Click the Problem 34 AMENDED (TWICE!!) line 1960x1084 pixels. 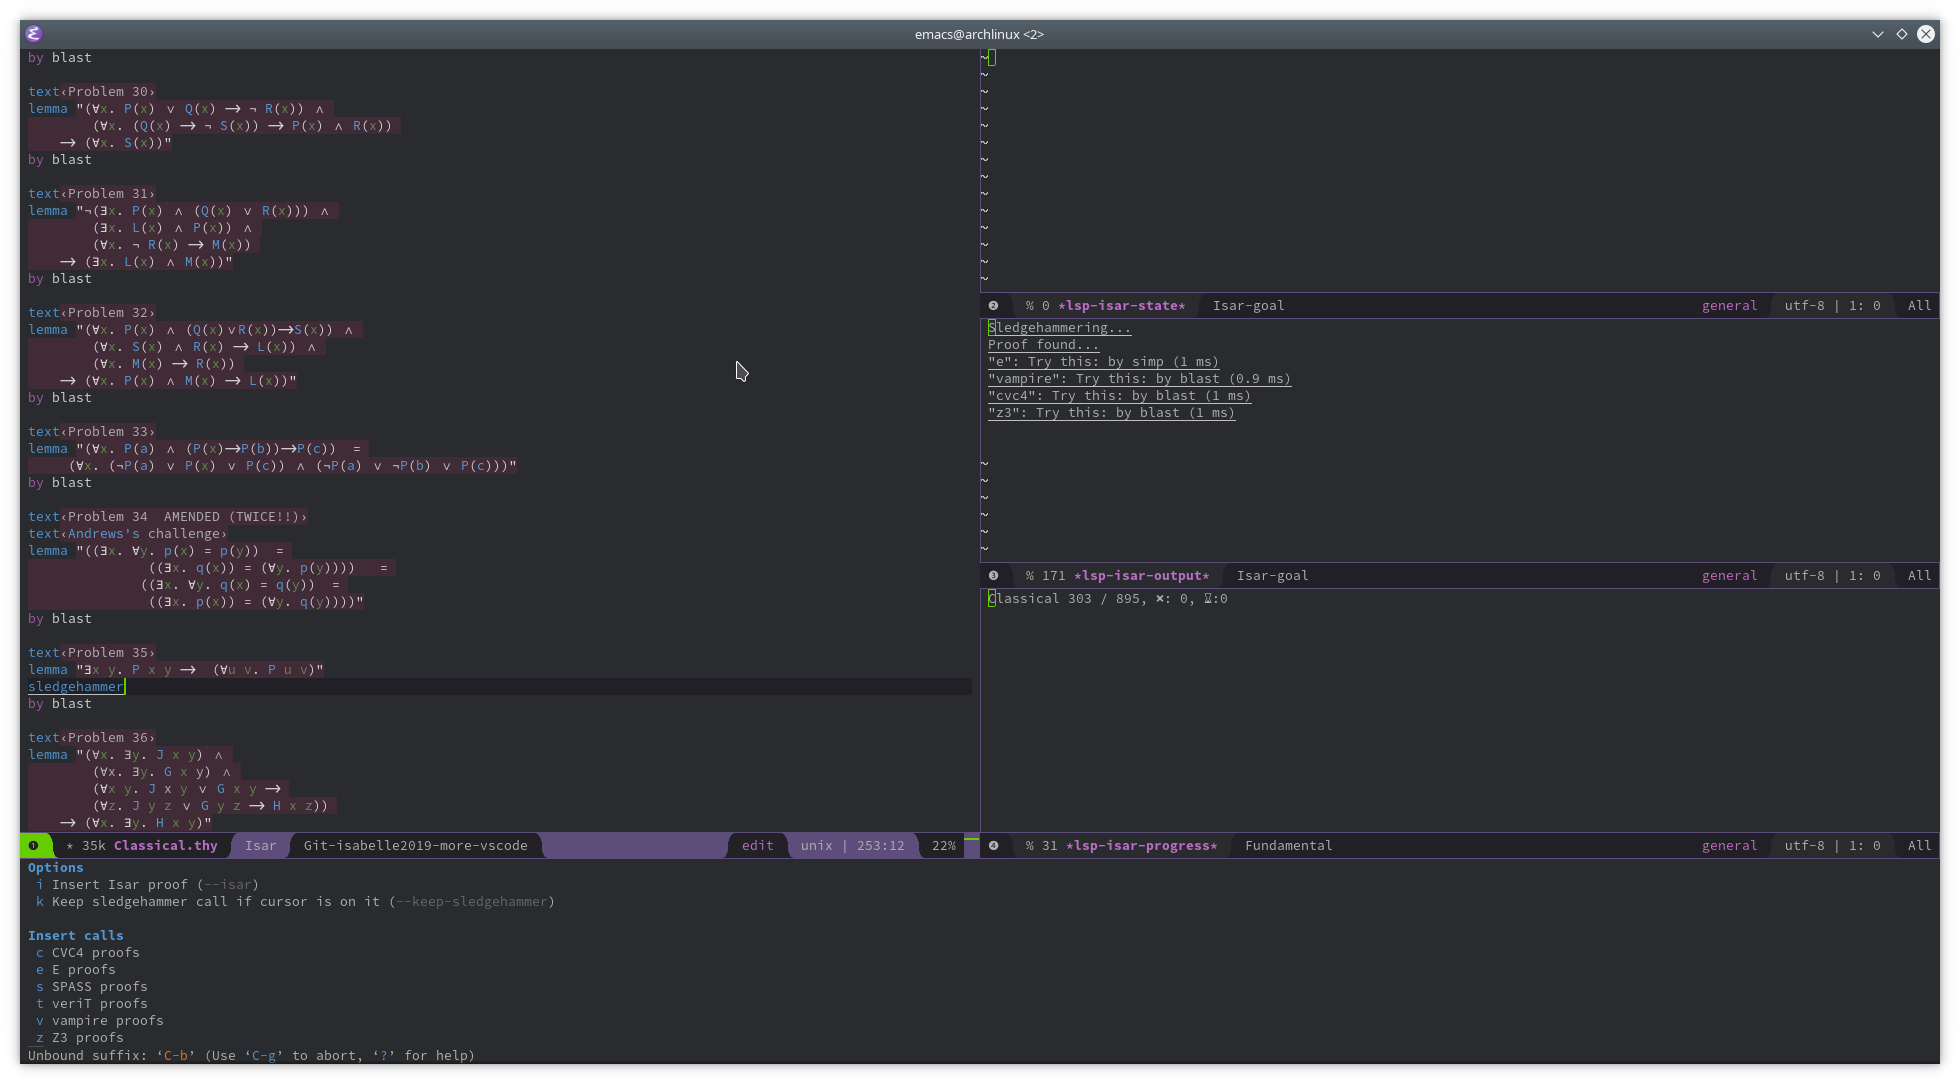tap(168, 517)
